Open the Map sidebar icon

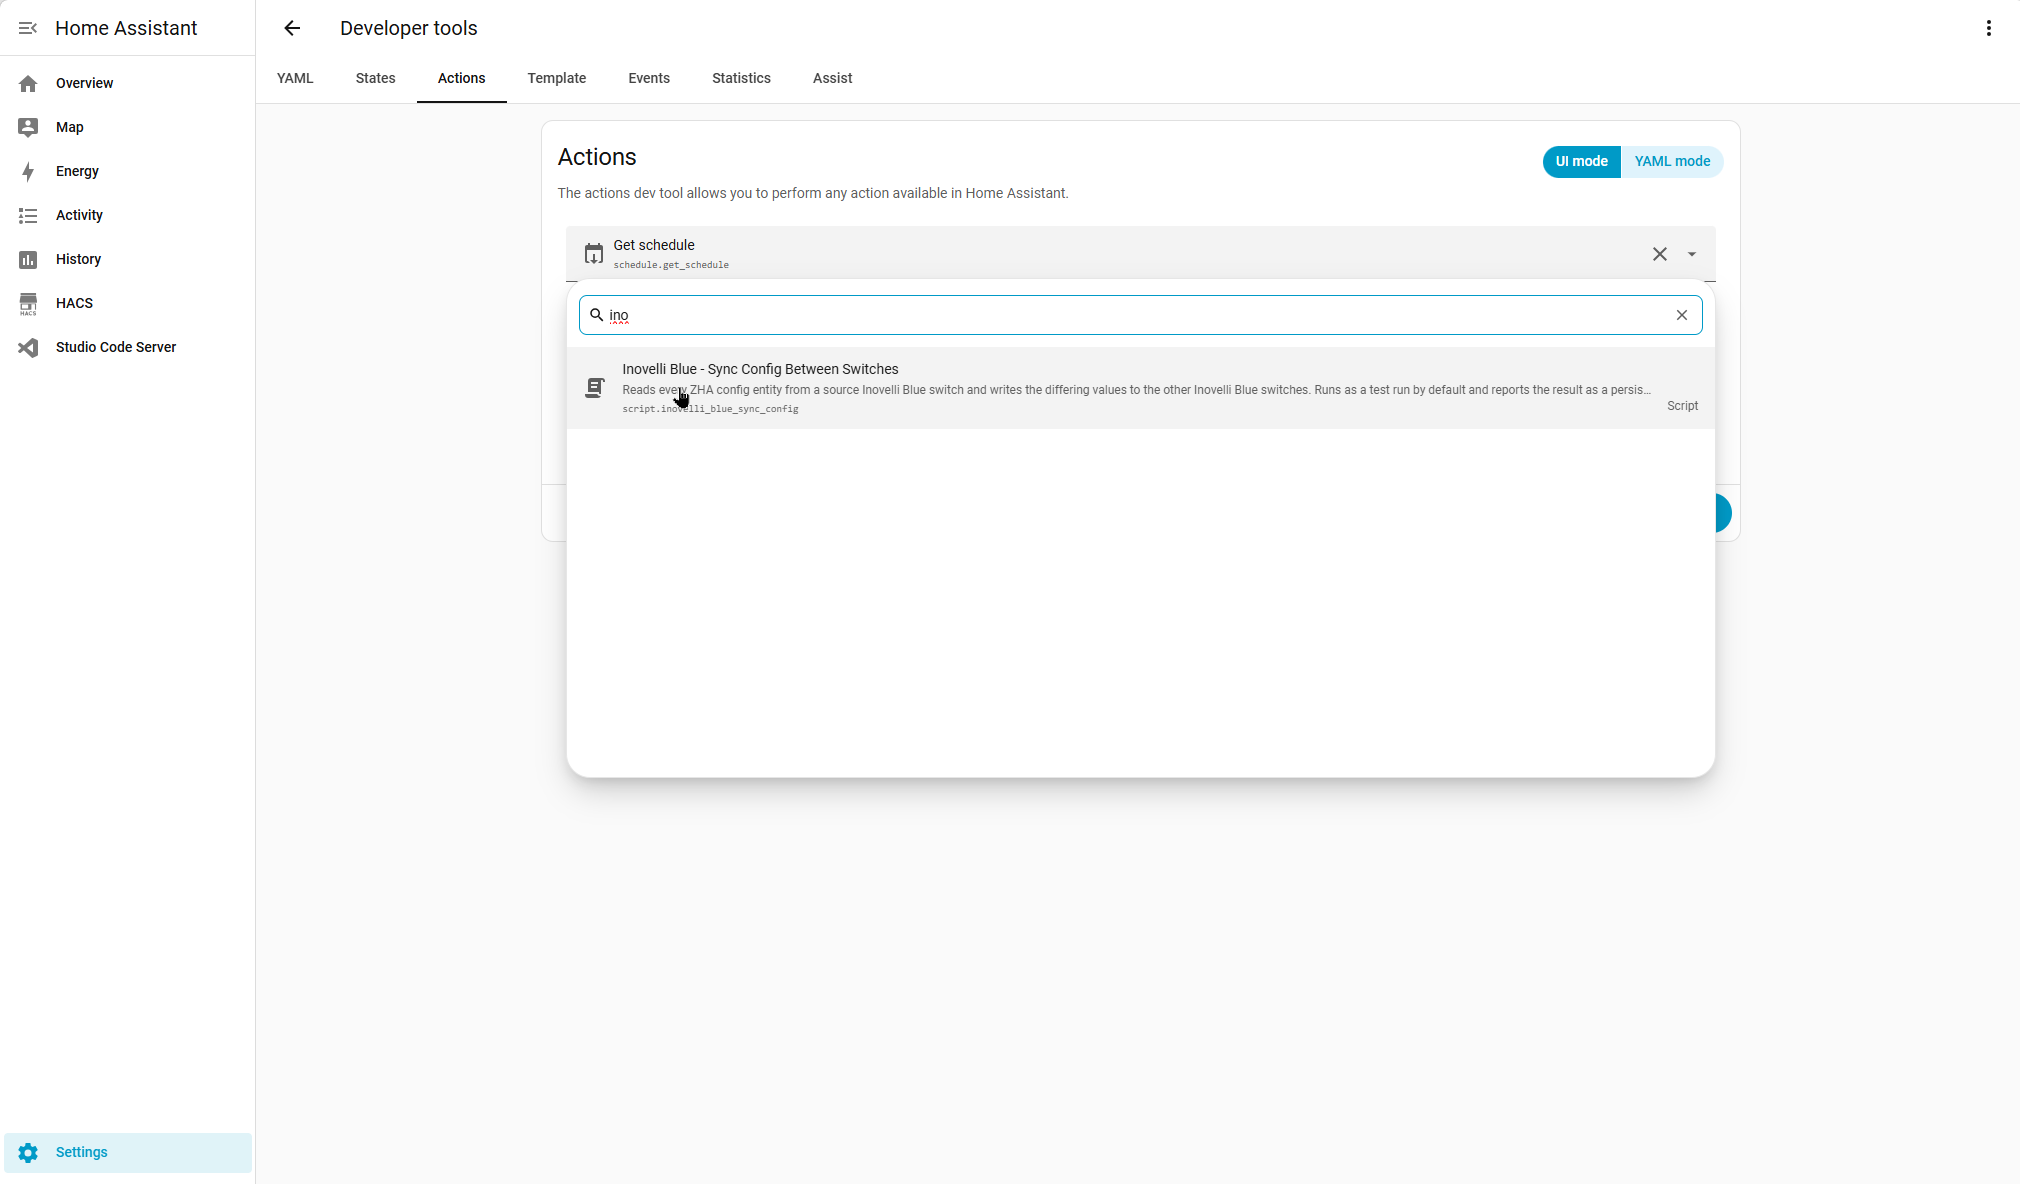[x=28, y=127]
